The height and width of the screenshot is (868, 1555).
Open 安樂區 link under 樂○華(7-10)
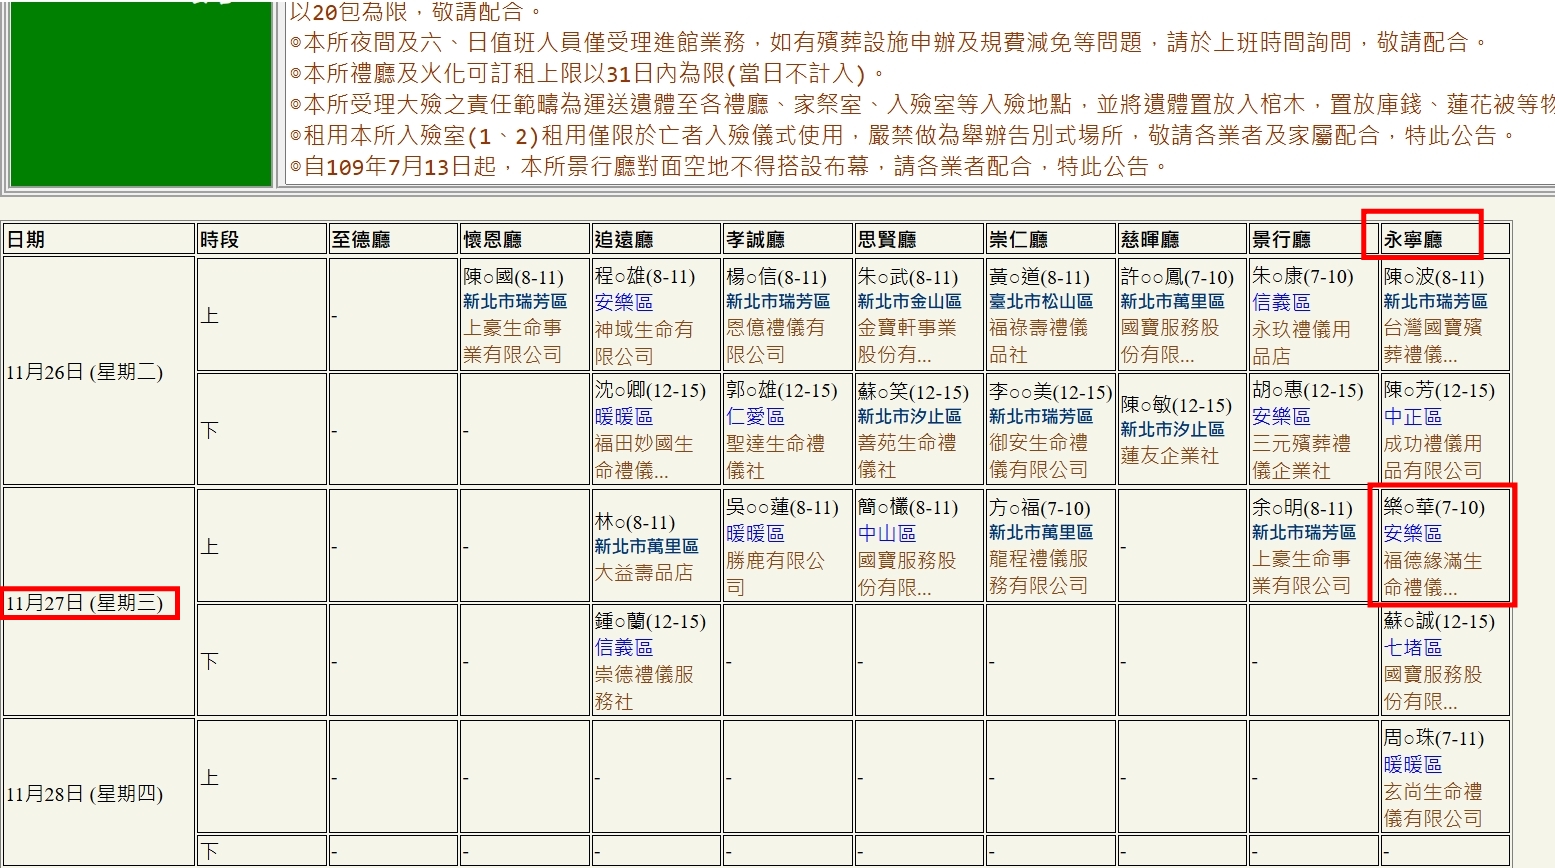(1413, 534)
